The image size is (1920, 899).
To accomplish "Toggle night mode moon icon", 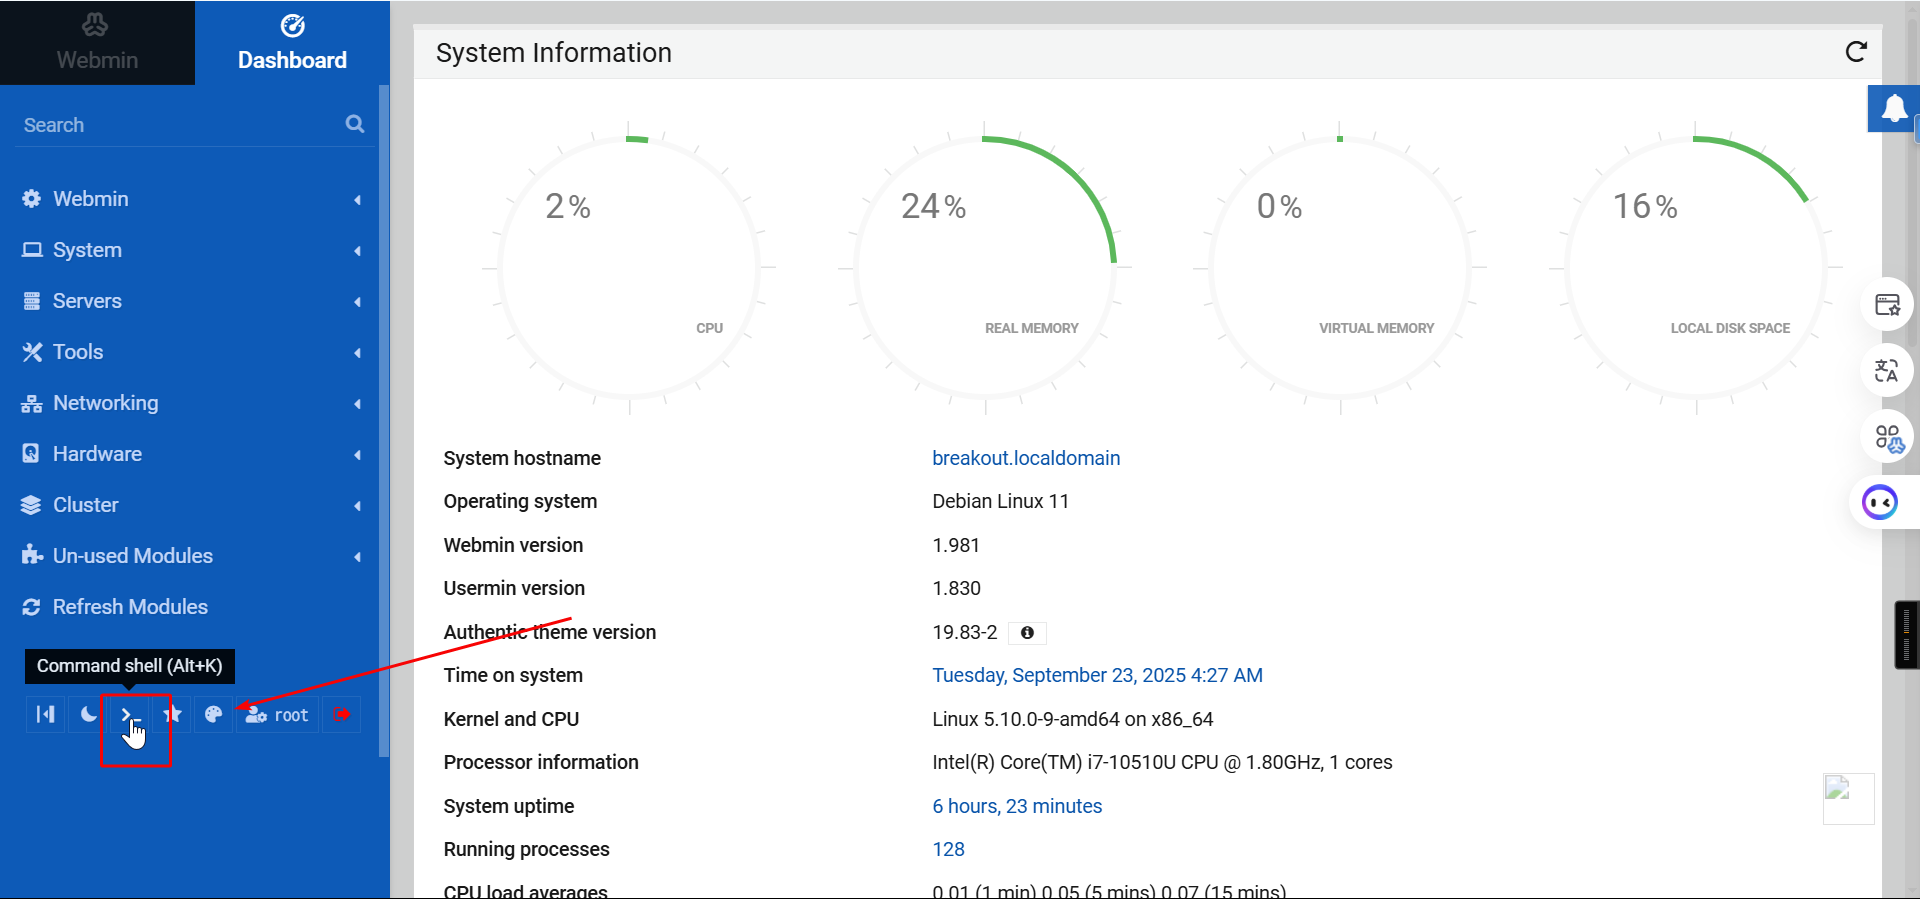I will [88, 714].
